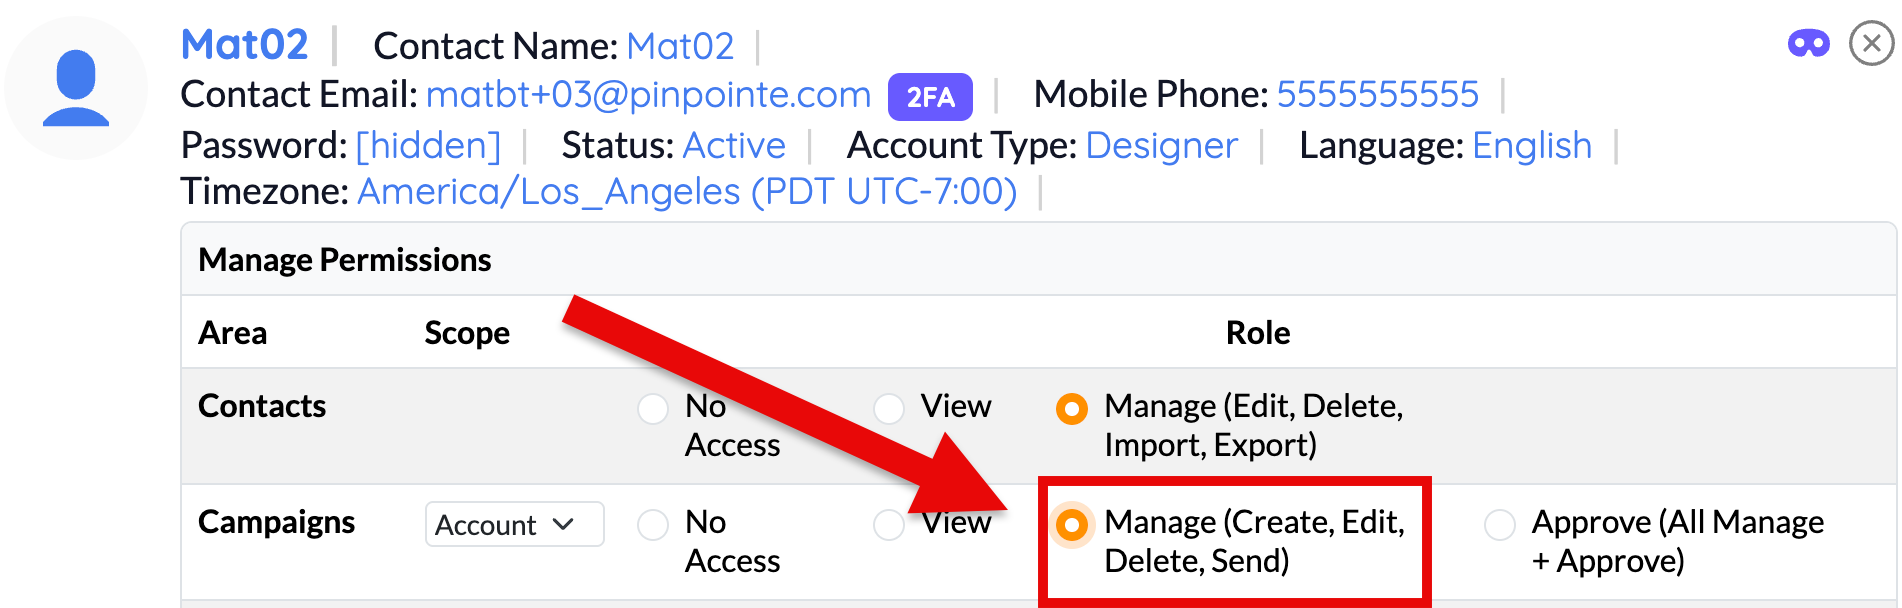Select No Access for Campaigns
The height and width of the screenshot is (608, 1902).
(653, 524)
